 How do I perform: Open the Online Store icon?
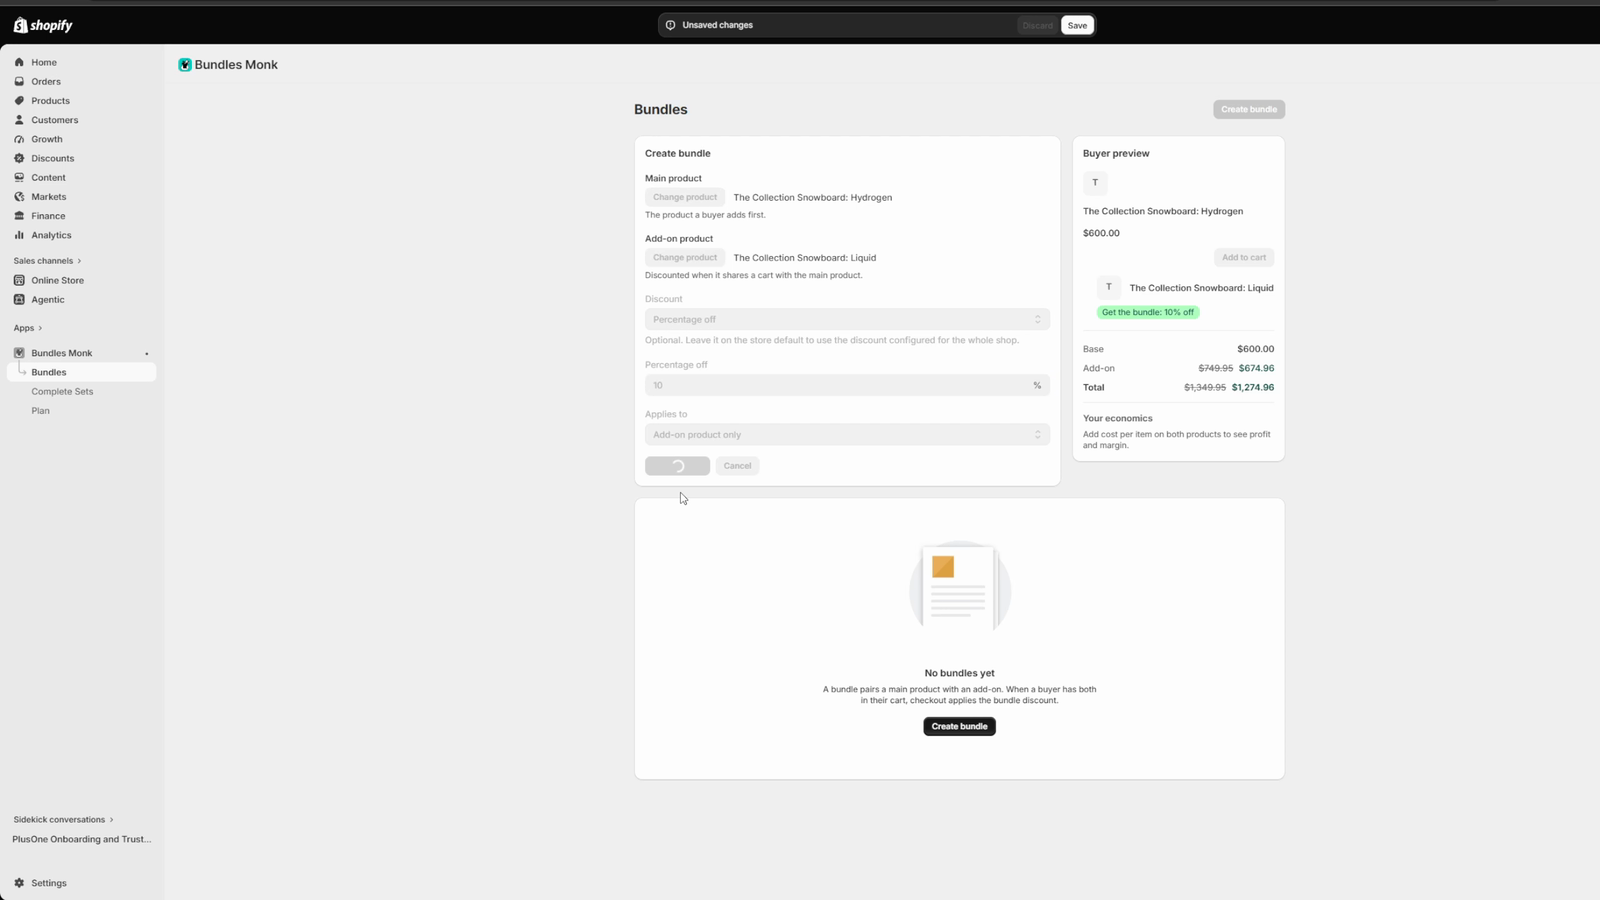tap(19, 280)
